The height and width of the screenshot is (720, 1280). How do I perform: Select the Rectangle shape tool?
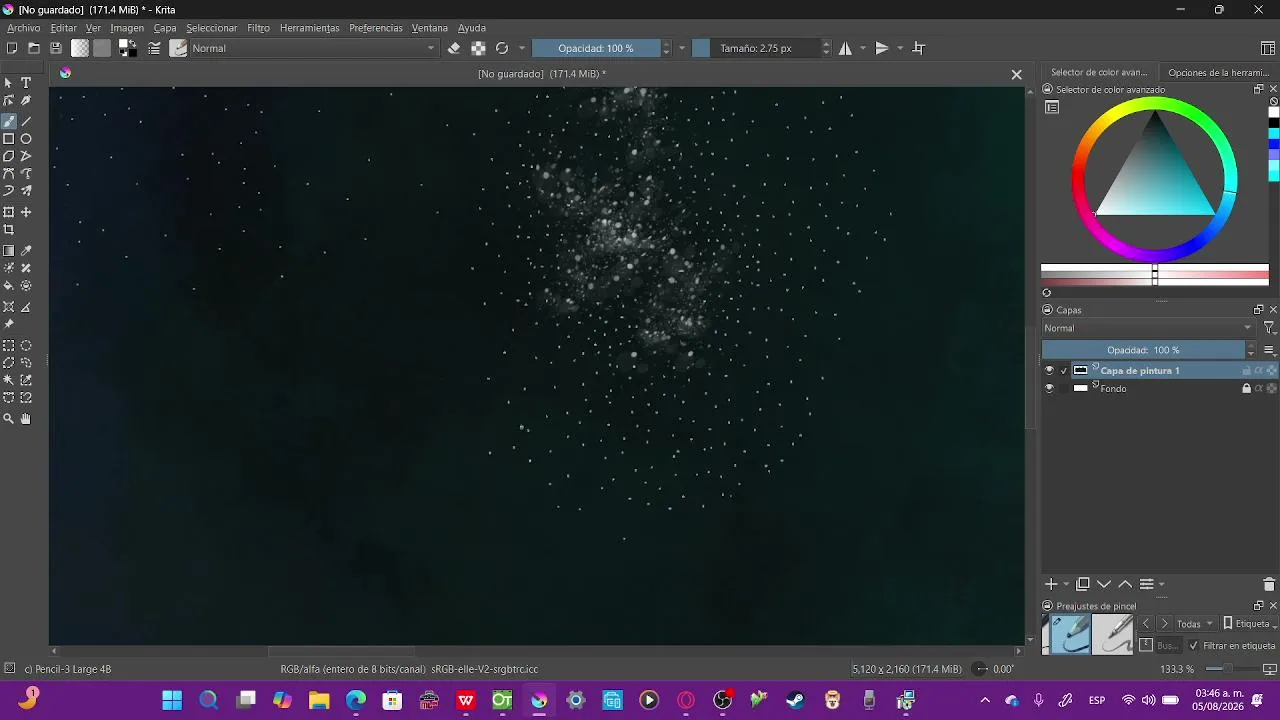click(x=9, y=139)
